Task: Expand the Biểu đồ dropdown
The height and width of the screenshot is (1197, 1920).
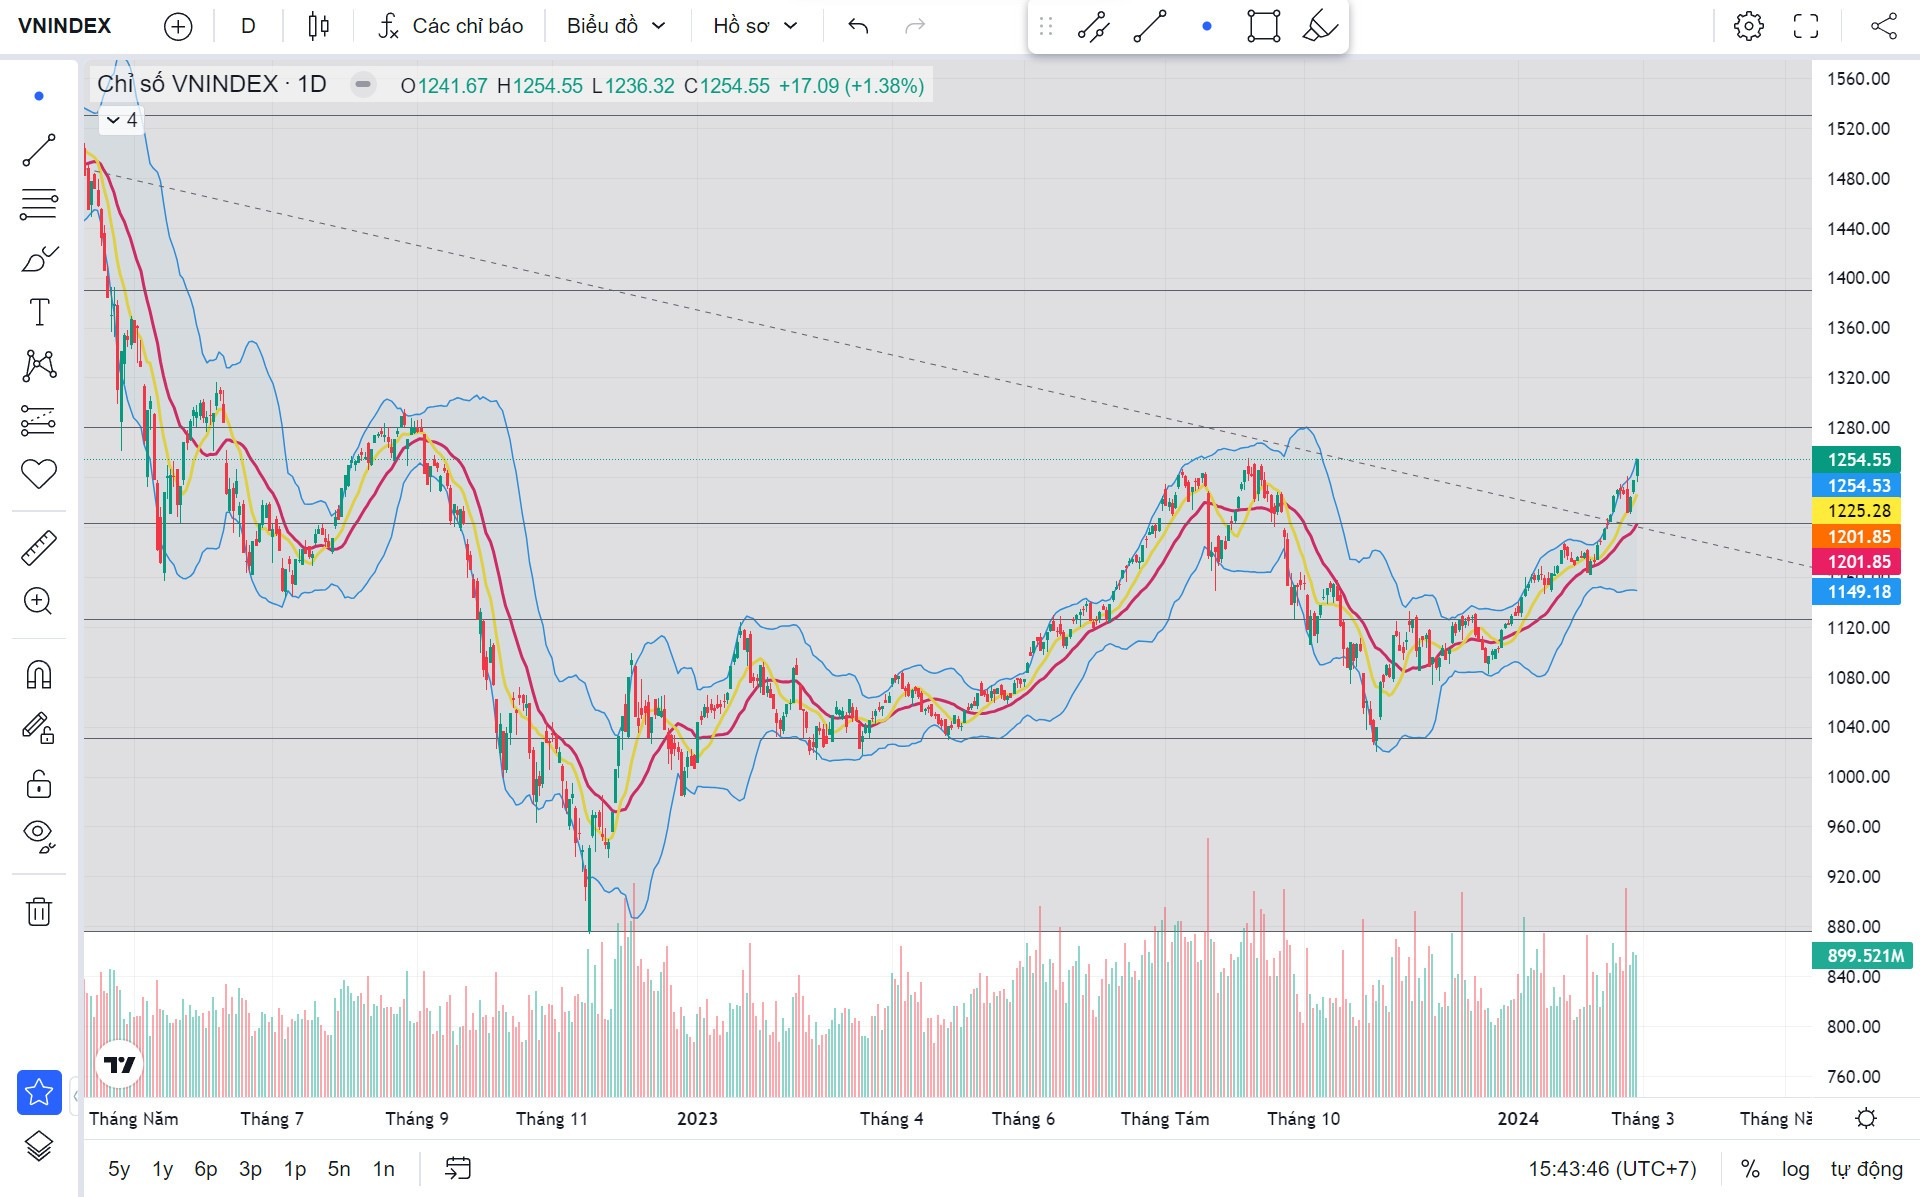Action: click(x=616, y=26)
